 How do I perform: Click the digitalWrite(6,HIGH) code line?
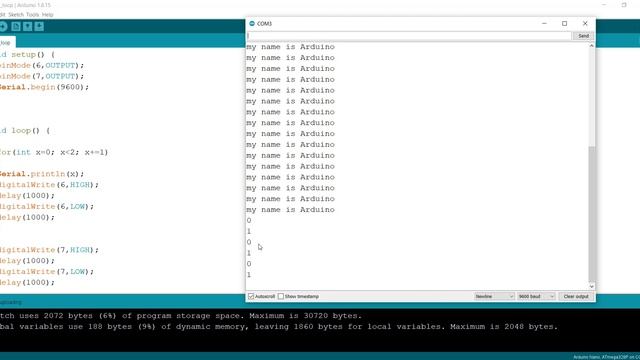point(49,185)
